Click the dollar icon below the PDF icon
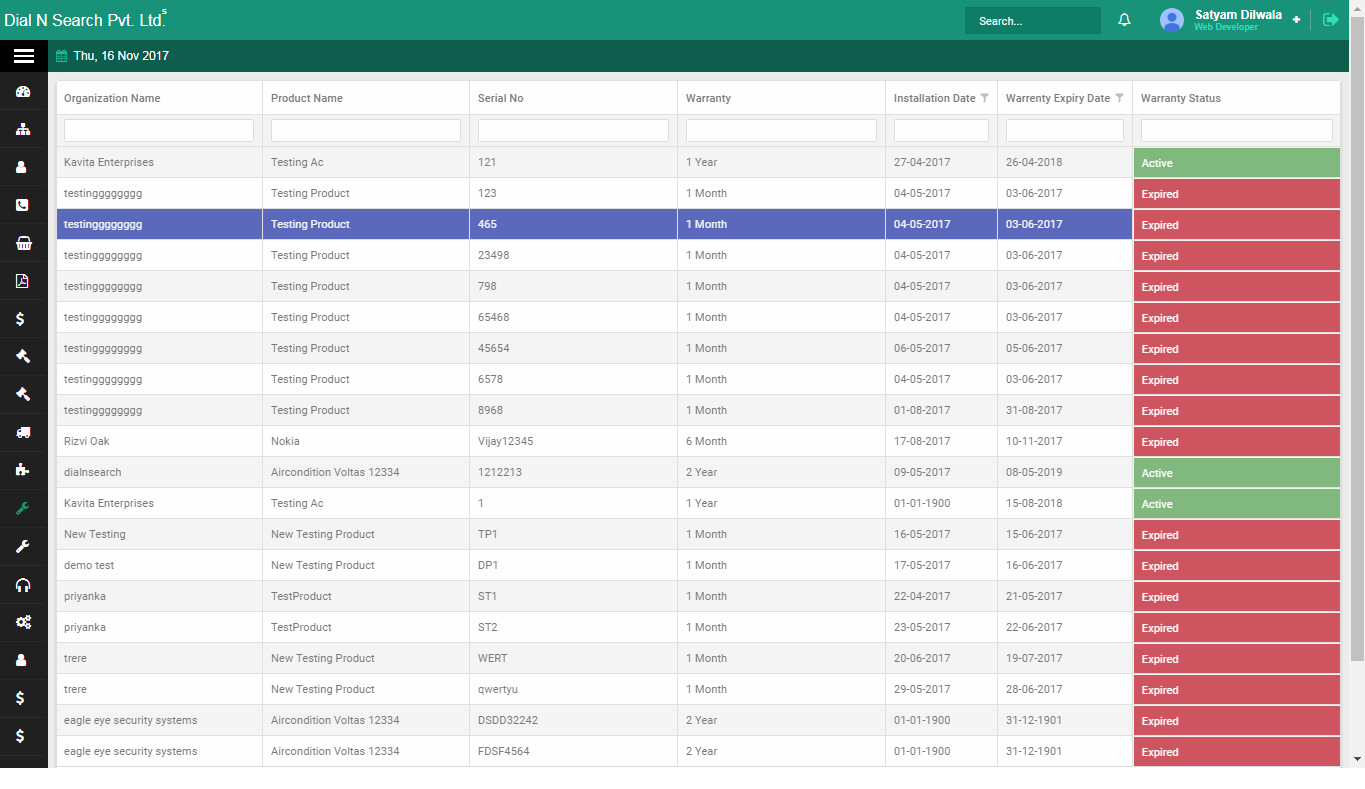 21,319
